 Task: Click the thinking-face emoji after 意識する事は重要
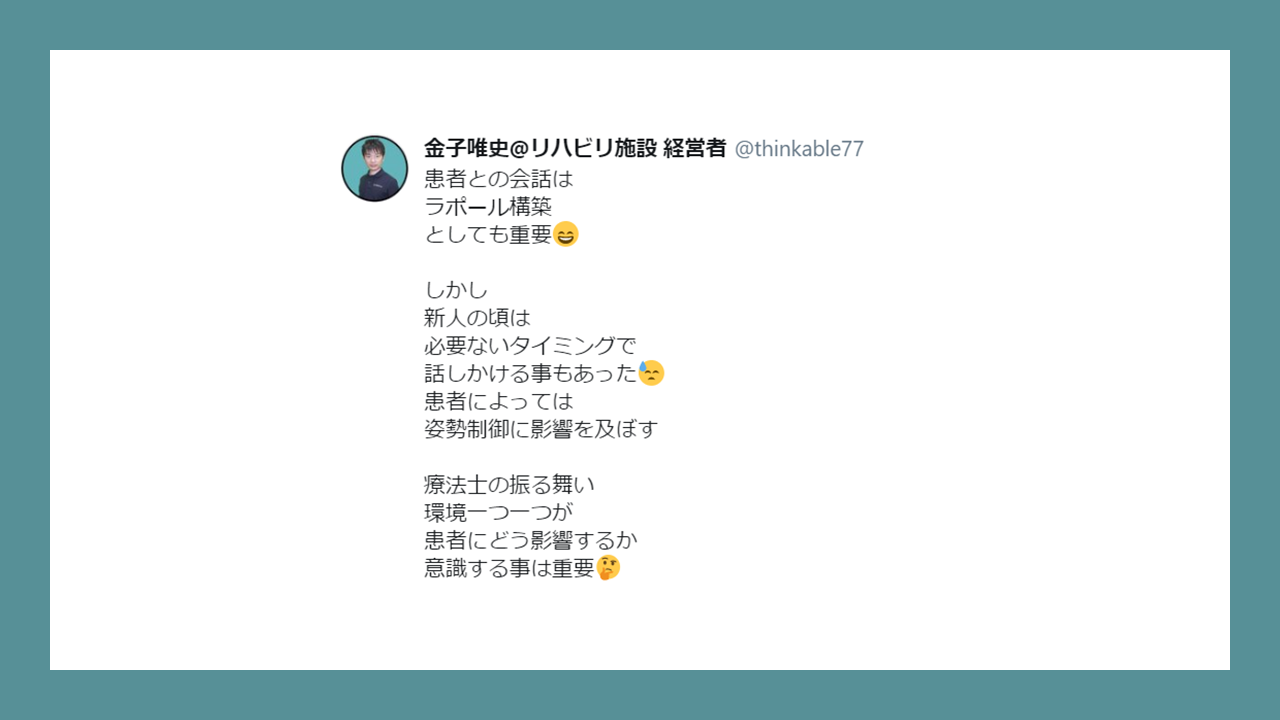(608, 568)
